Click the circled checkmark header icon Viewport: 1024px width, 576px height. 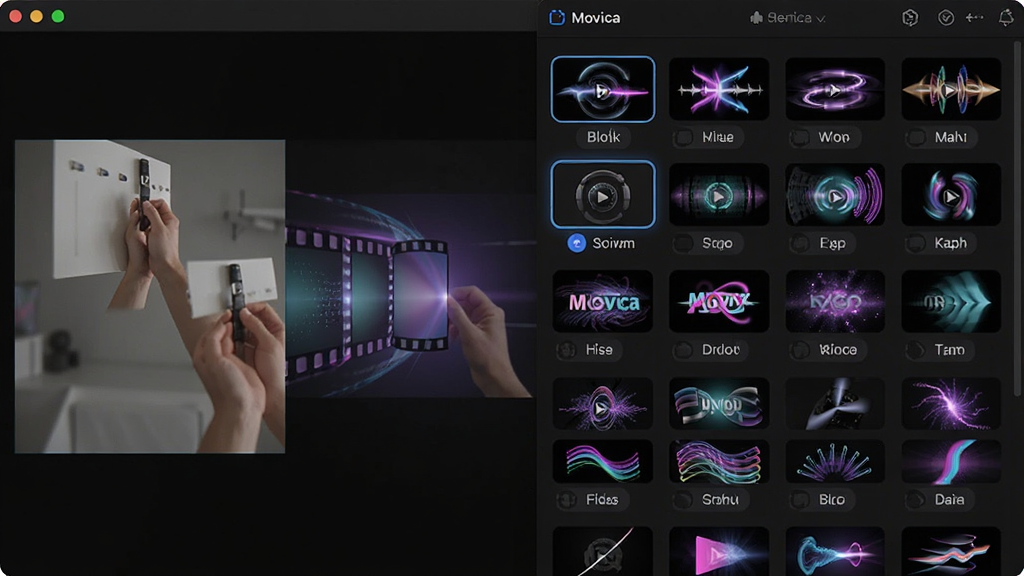(946, 18)
